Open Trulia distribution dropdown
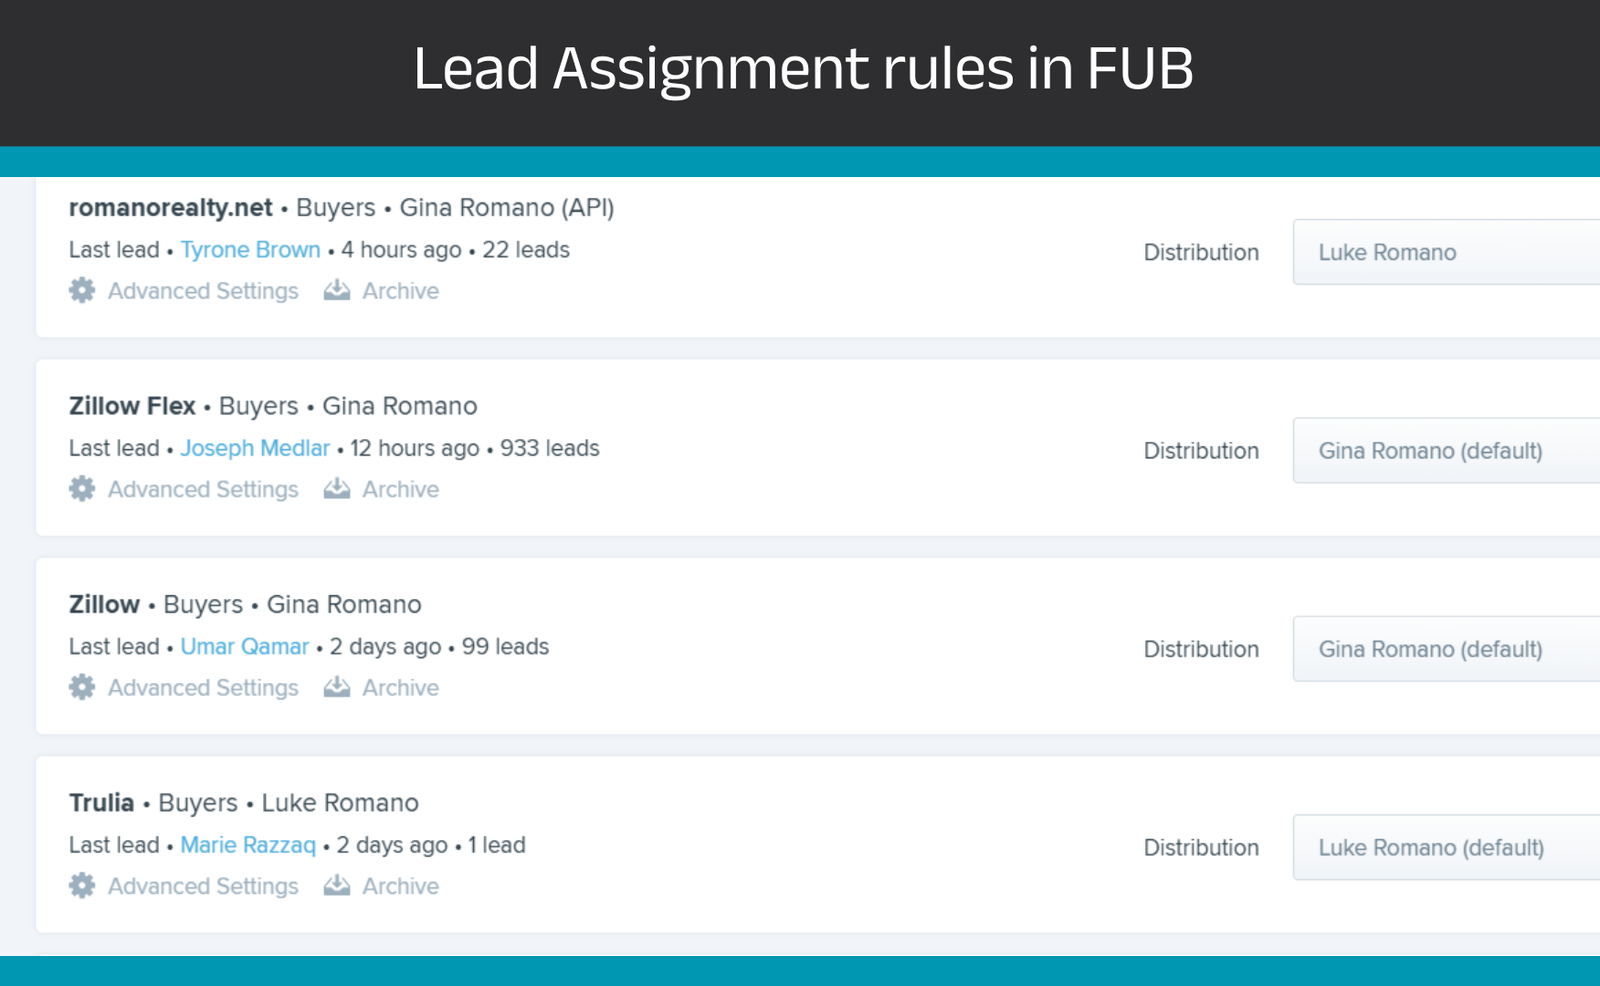The width and height of the screenshot is (1600, 986). tap(1446, 848)
